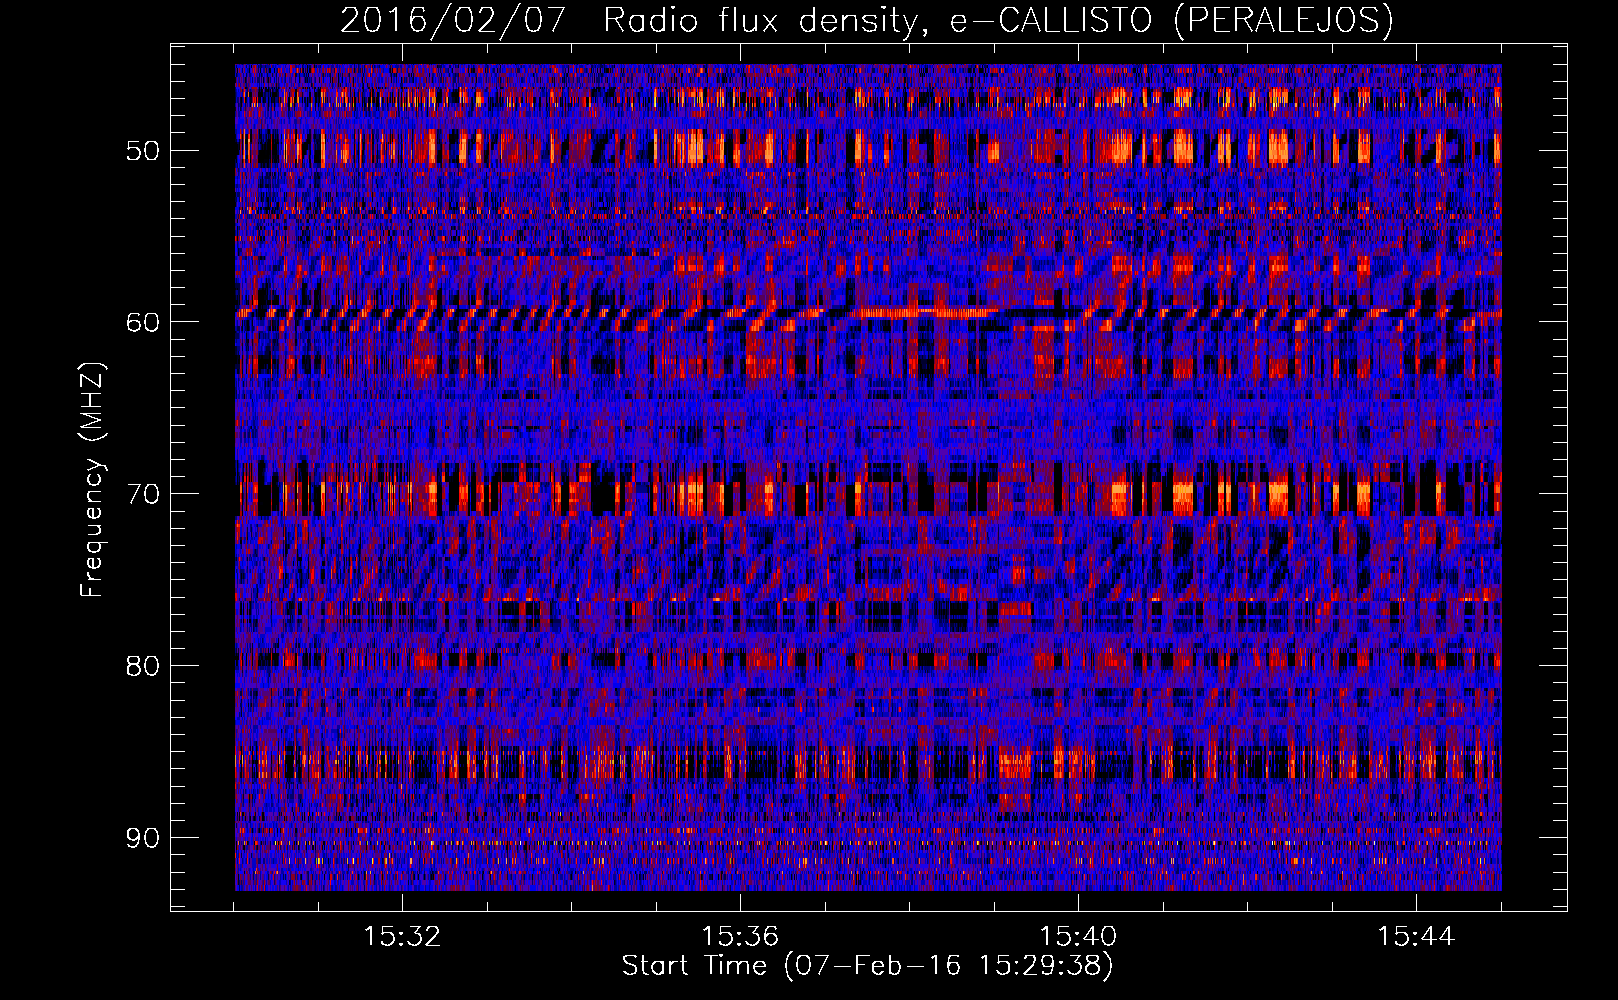
Task: Click the Start Time axis caption
Action: [867, 966]
